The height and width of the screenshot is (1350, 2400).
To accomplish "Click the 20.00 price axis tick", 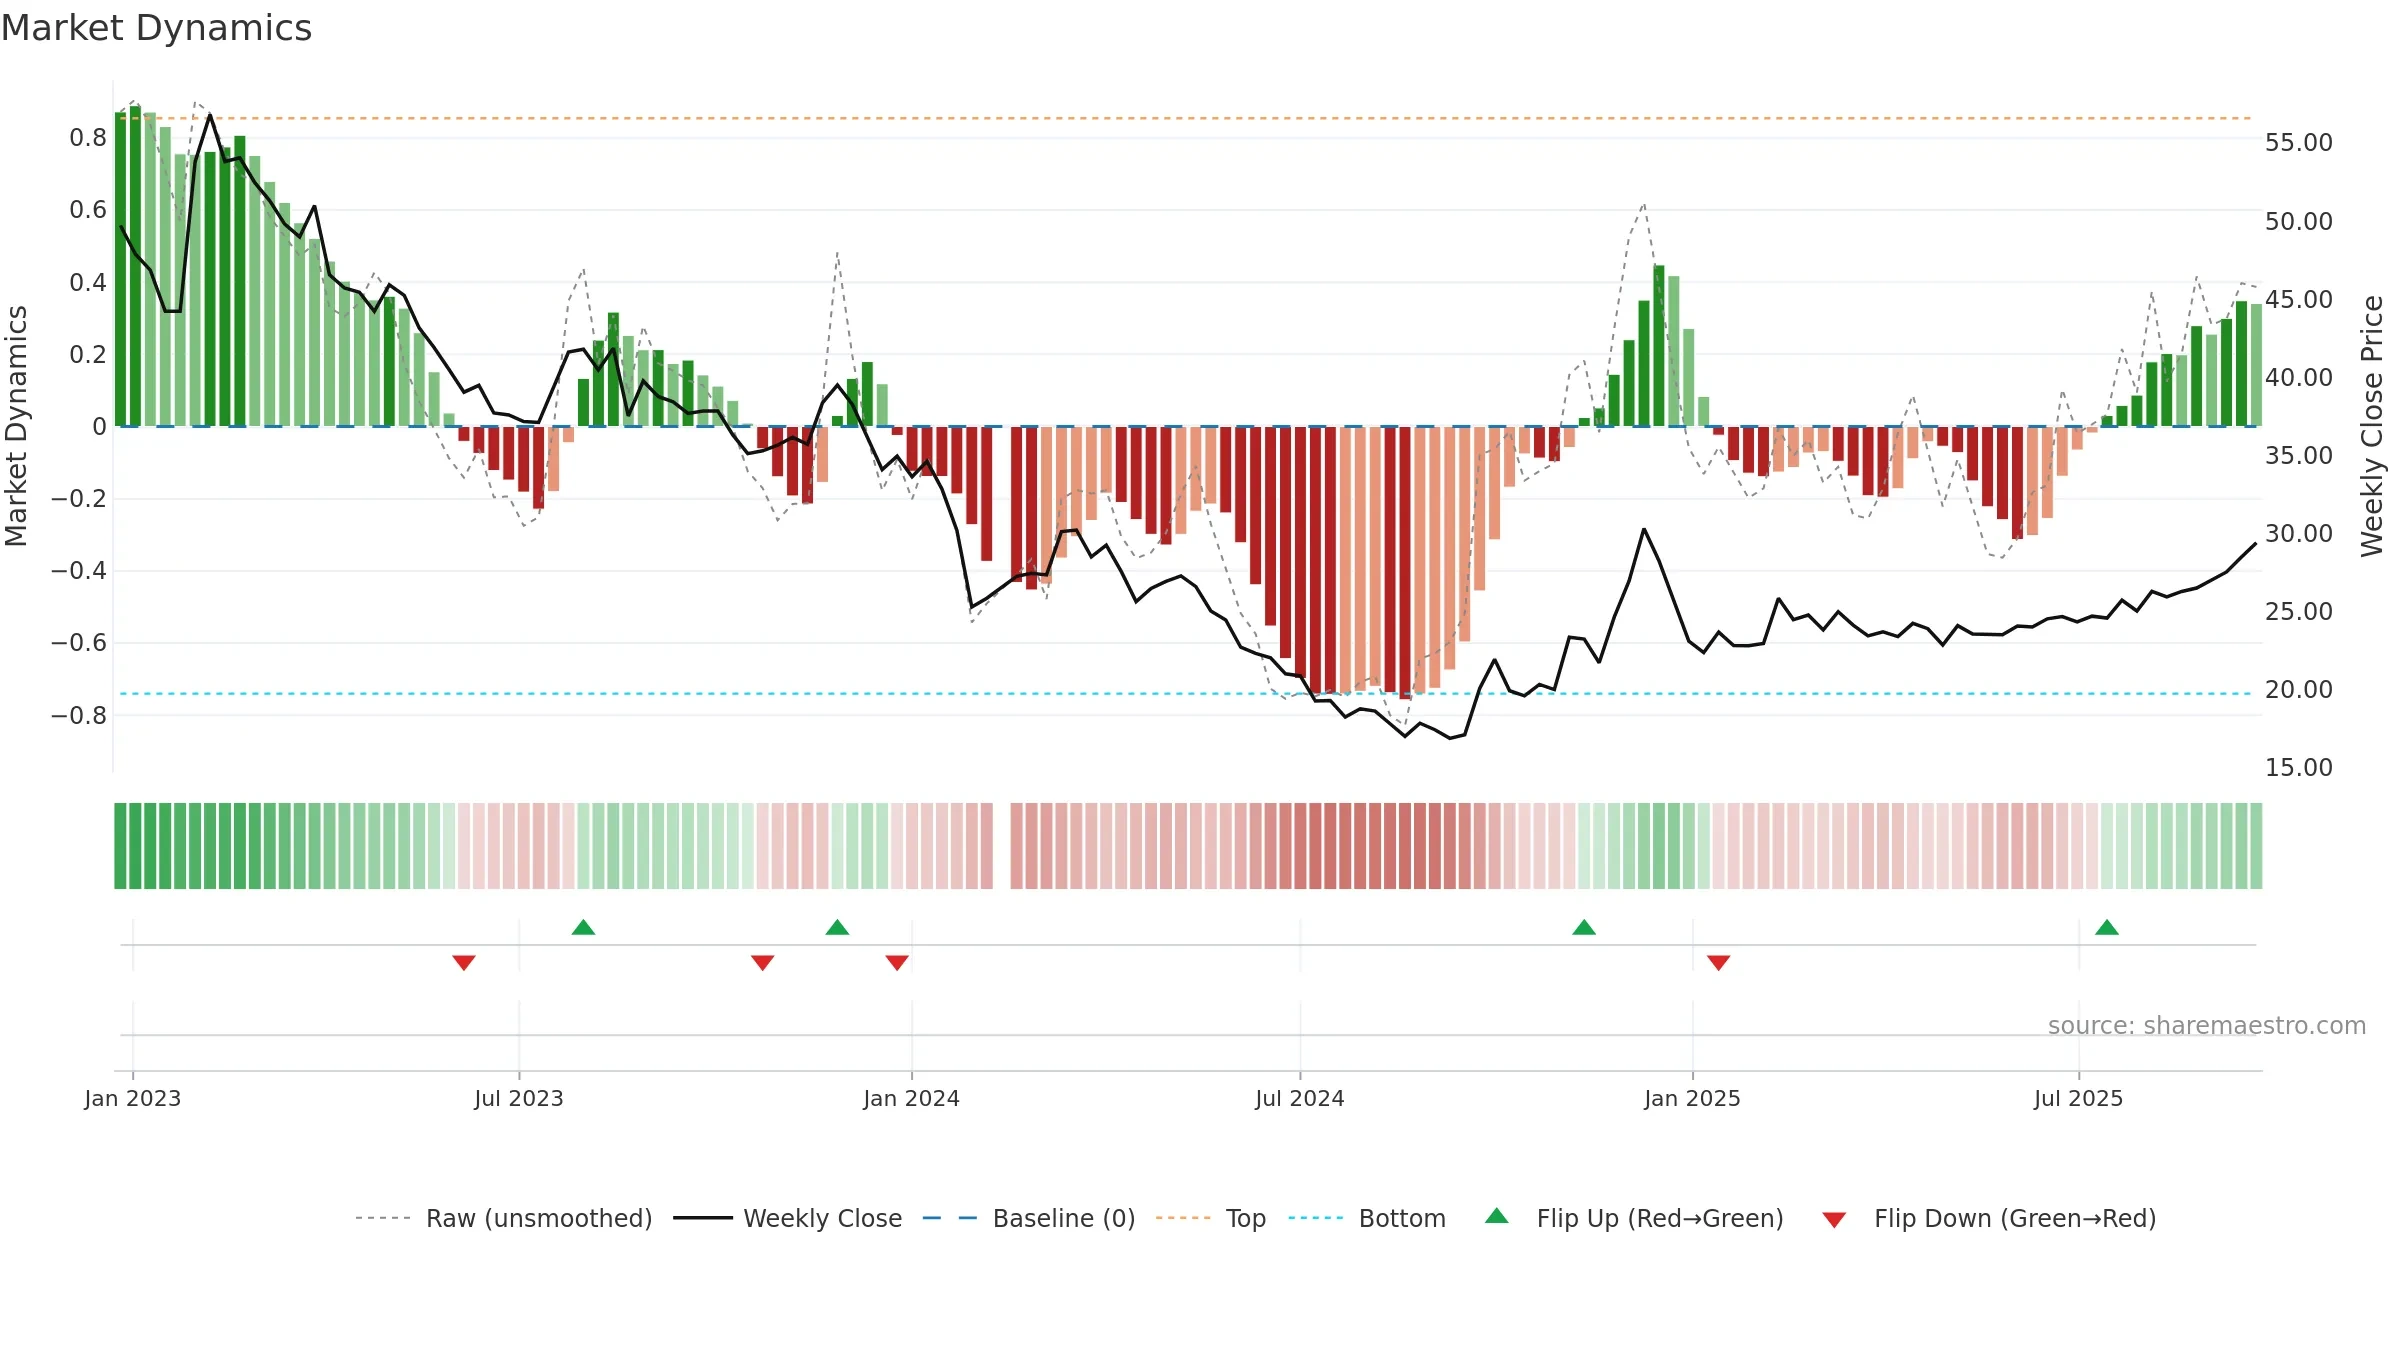I will coord(2299,689).
